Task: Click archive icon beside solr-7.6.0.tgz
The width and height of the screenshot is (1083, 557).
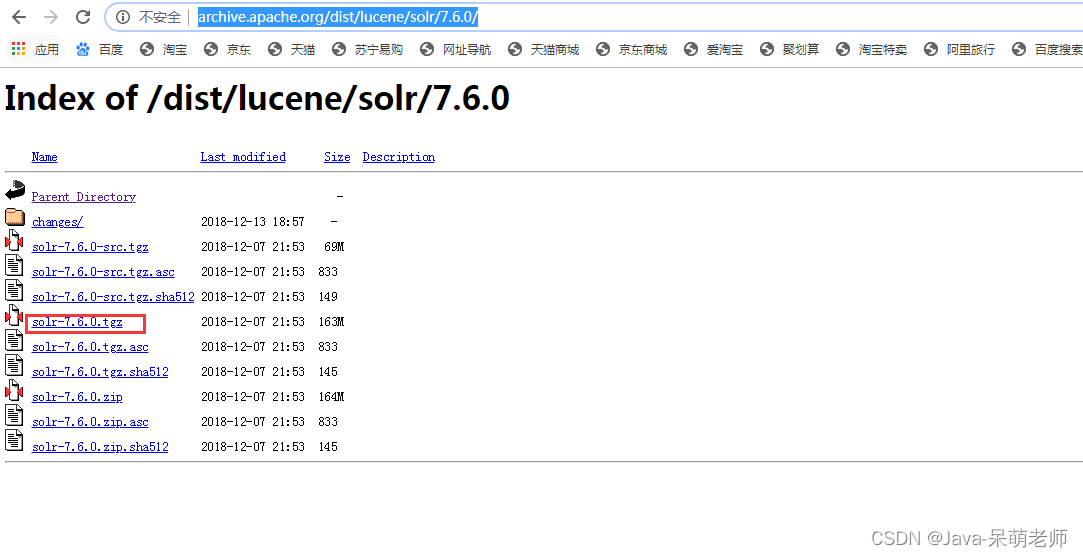Action: click(x=15, y=315)
